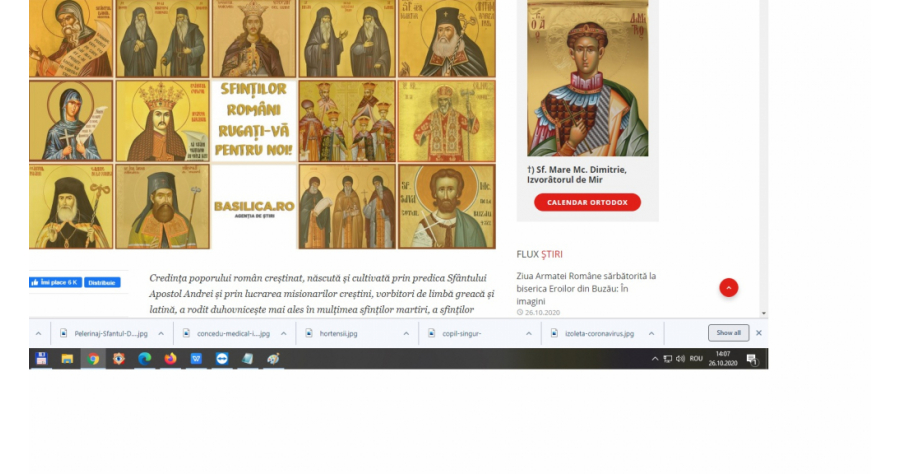This screenshot has width=900, height=474.
Task: Open File Explorer from the taskbar
Action: 67,359
